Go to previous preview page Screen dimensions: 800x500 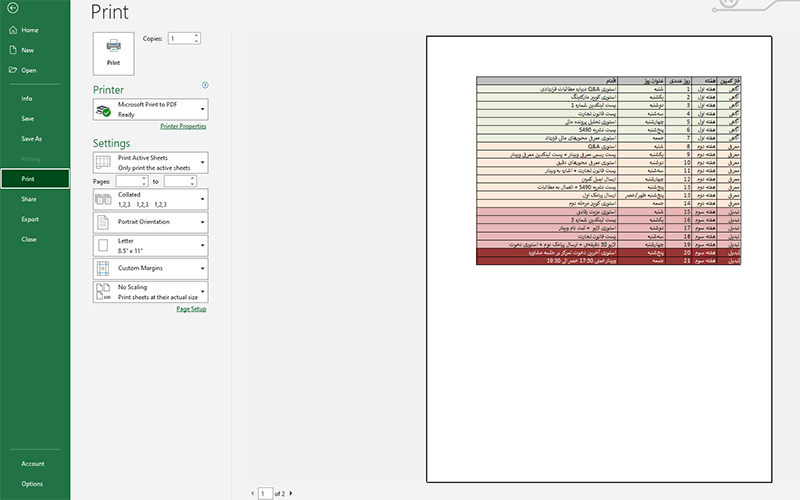[x=253, y=493]
